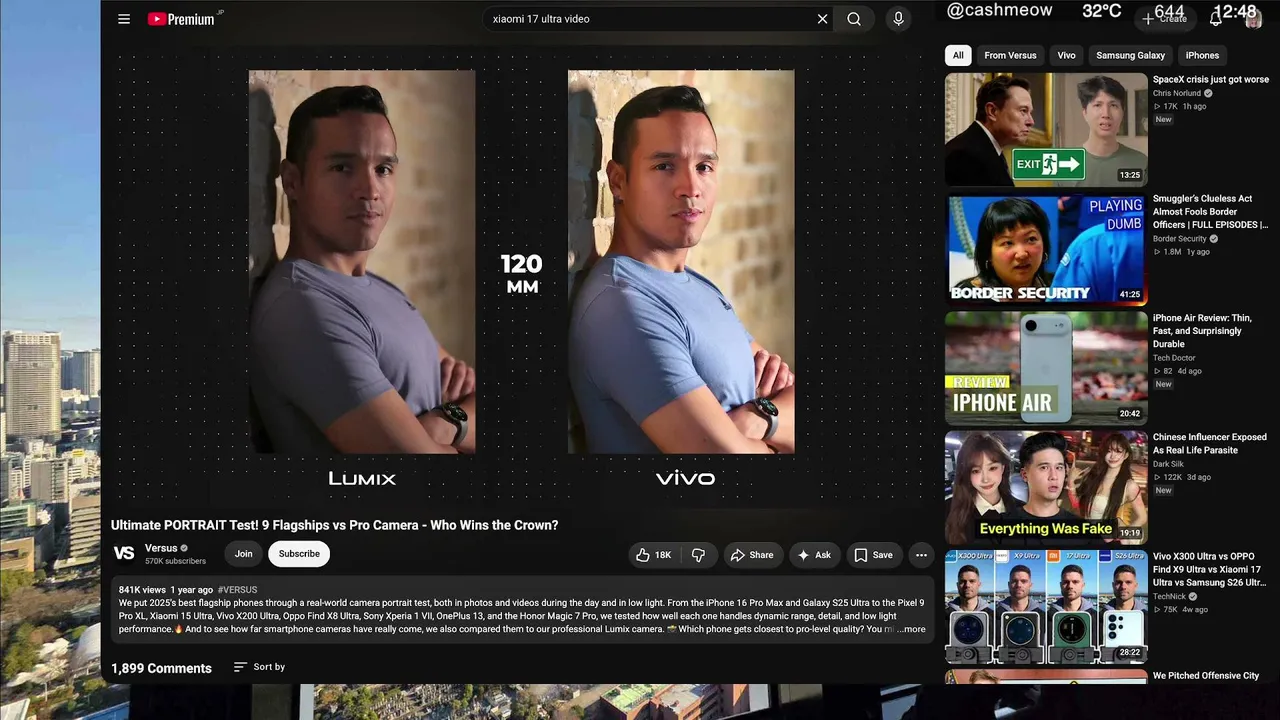
Task: Start voice search with the microphone
Action: pyautogui.click(x=898, y=19)
